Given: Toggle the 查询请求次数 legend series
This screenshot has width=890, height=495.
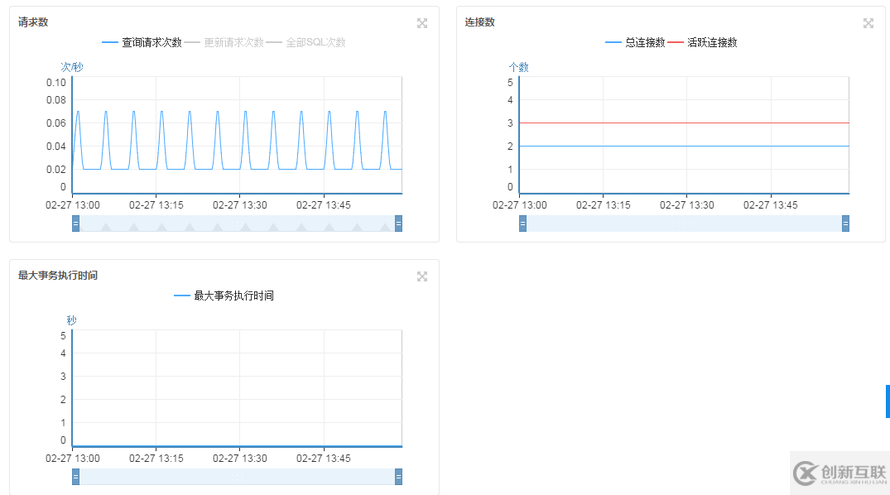Looking at the screenshot, I should (142, 43).
